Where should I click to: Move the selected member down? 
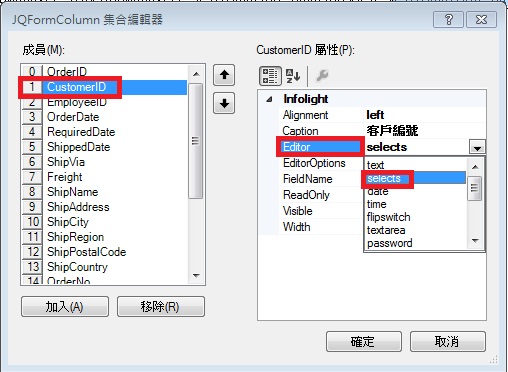[224, 103]
